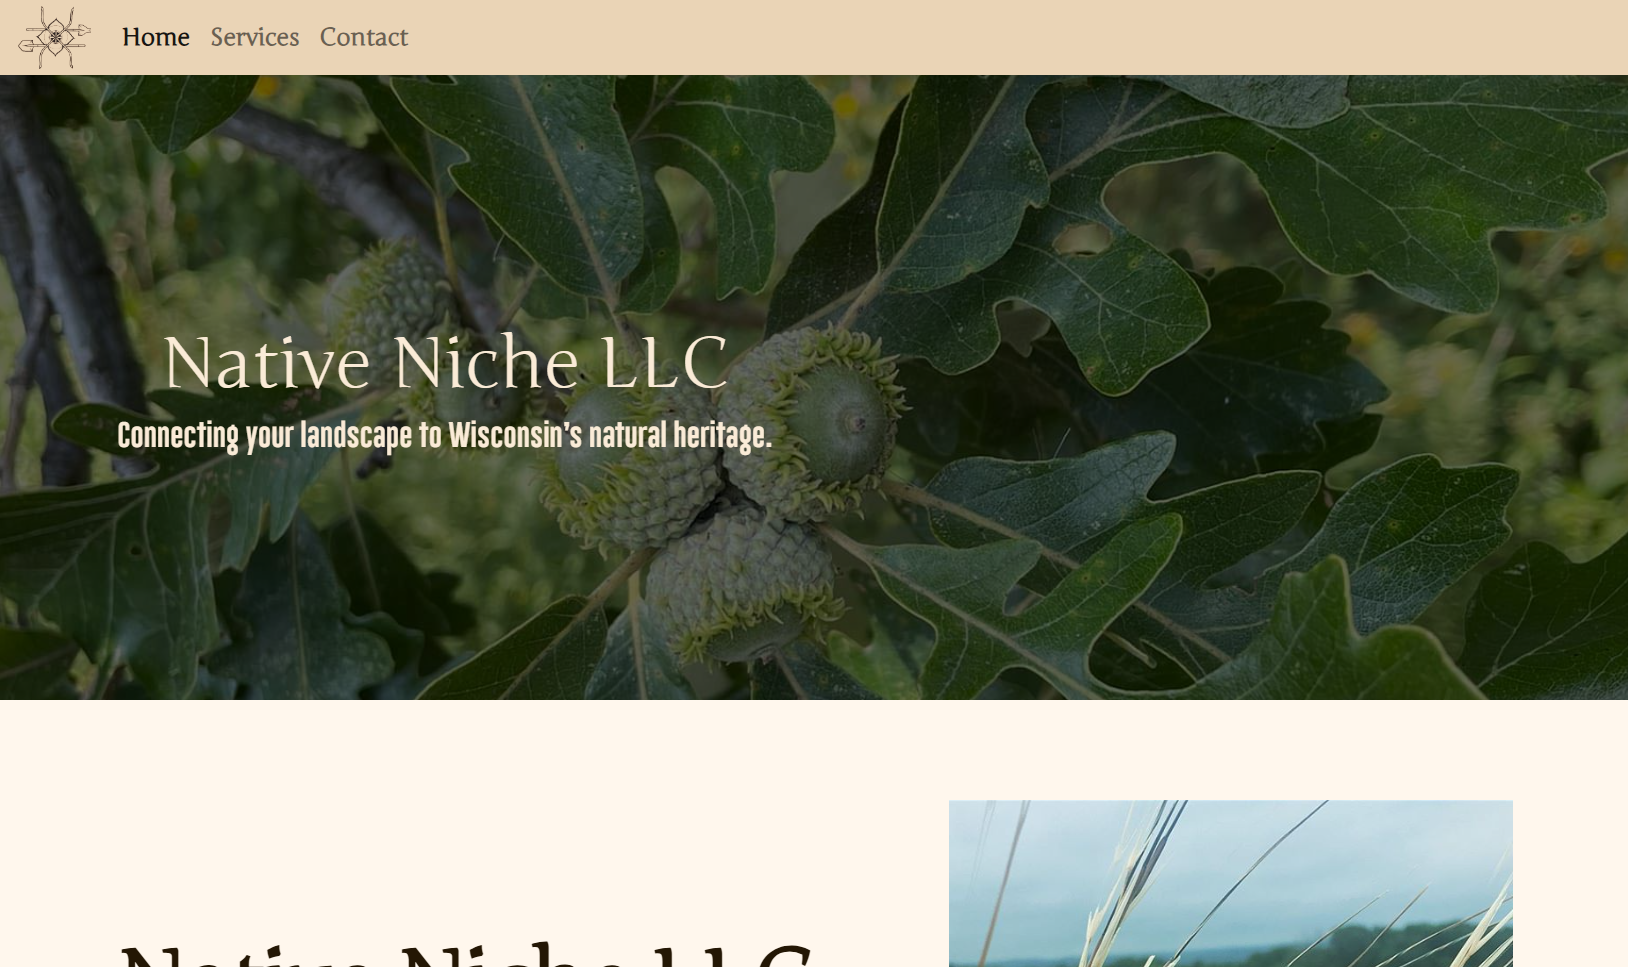Click the bottom acorn in the cluster
1628x967 pixels.
[742, 585]
